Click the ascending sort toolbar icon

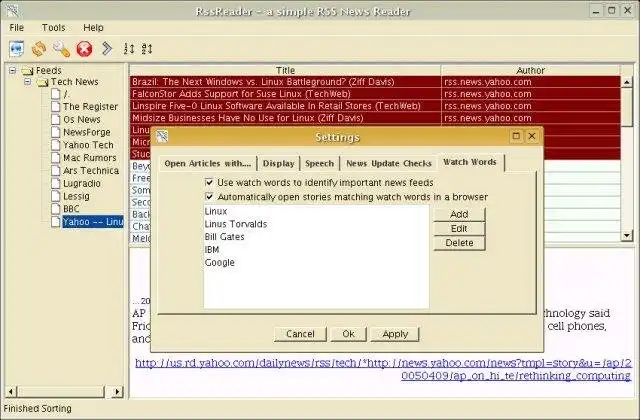[x=129, y=49]
